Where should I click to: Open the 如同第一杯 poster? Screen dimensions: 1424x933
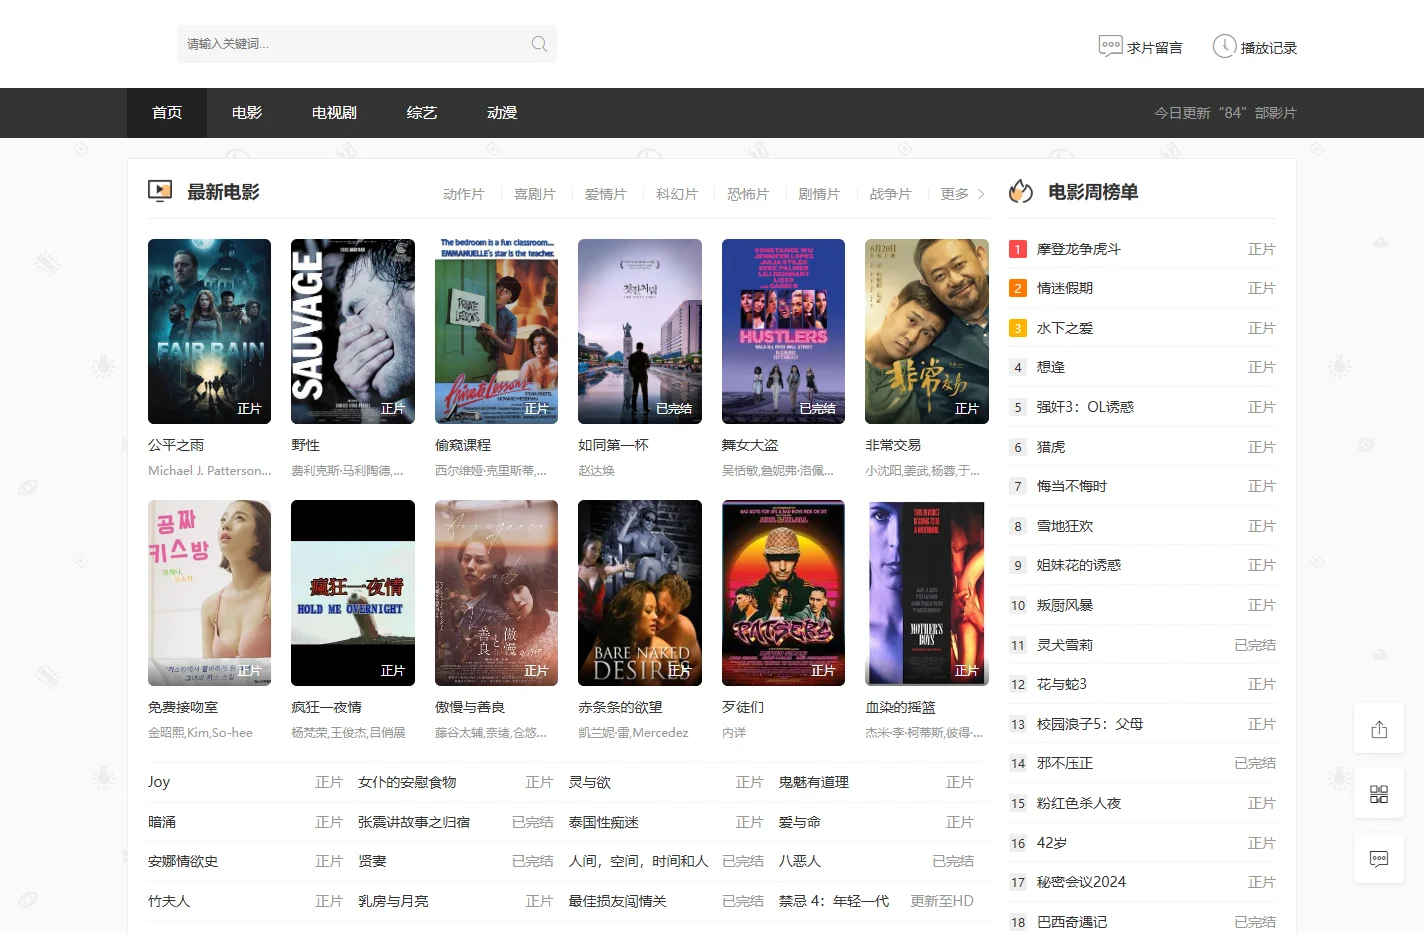(640, 331)
